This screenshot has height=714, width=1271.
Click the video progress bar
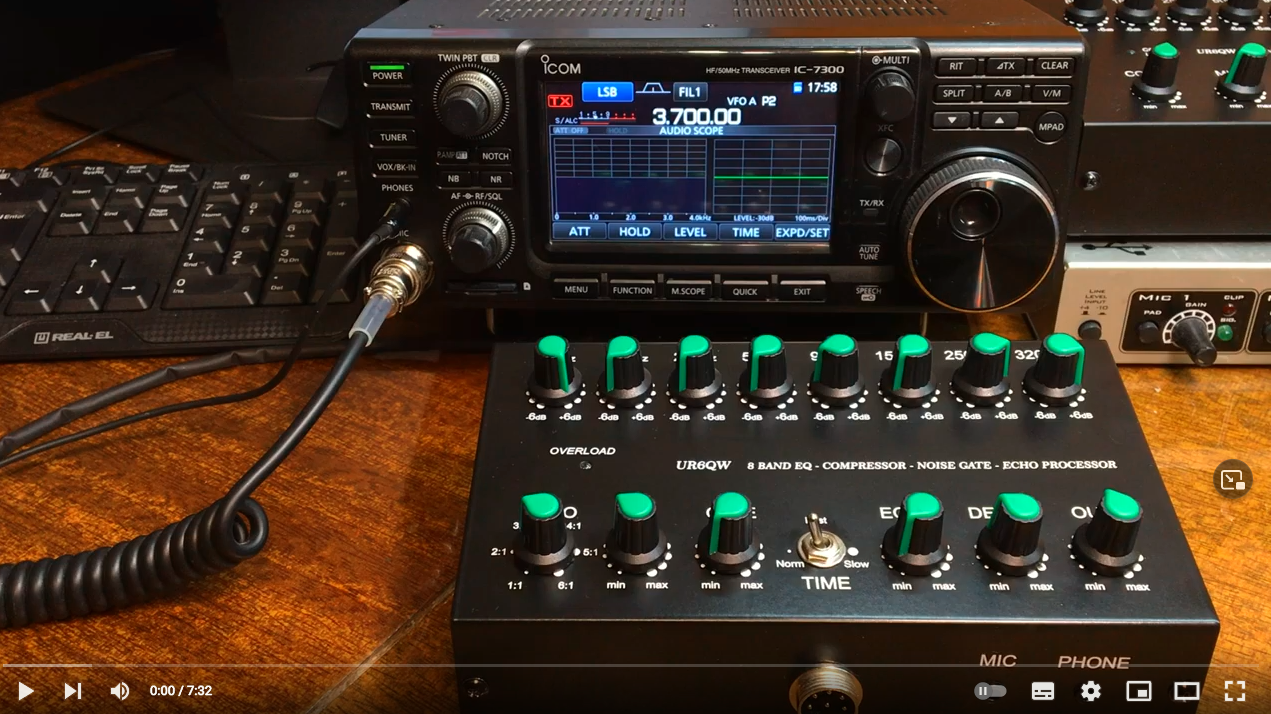click(635, 665)
